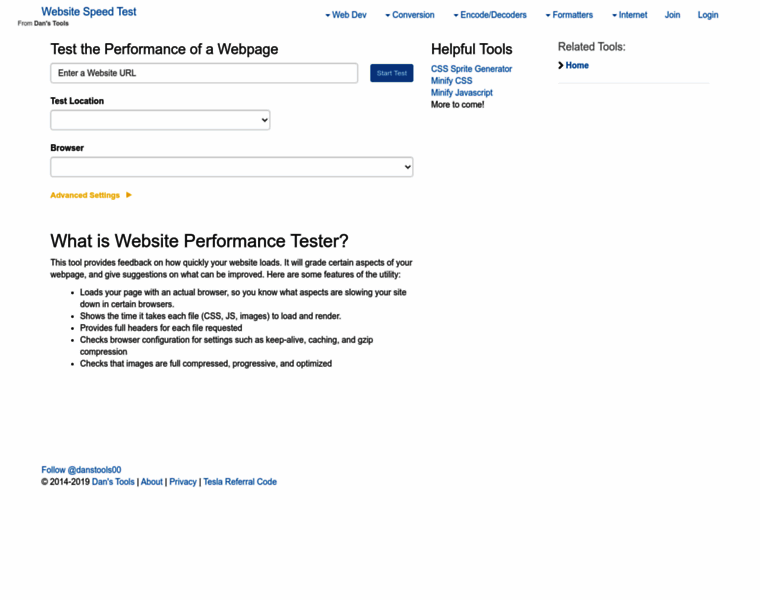Open the Minify Javascript link
This screenshot has width=760, height=600.
tap(461, 93)
